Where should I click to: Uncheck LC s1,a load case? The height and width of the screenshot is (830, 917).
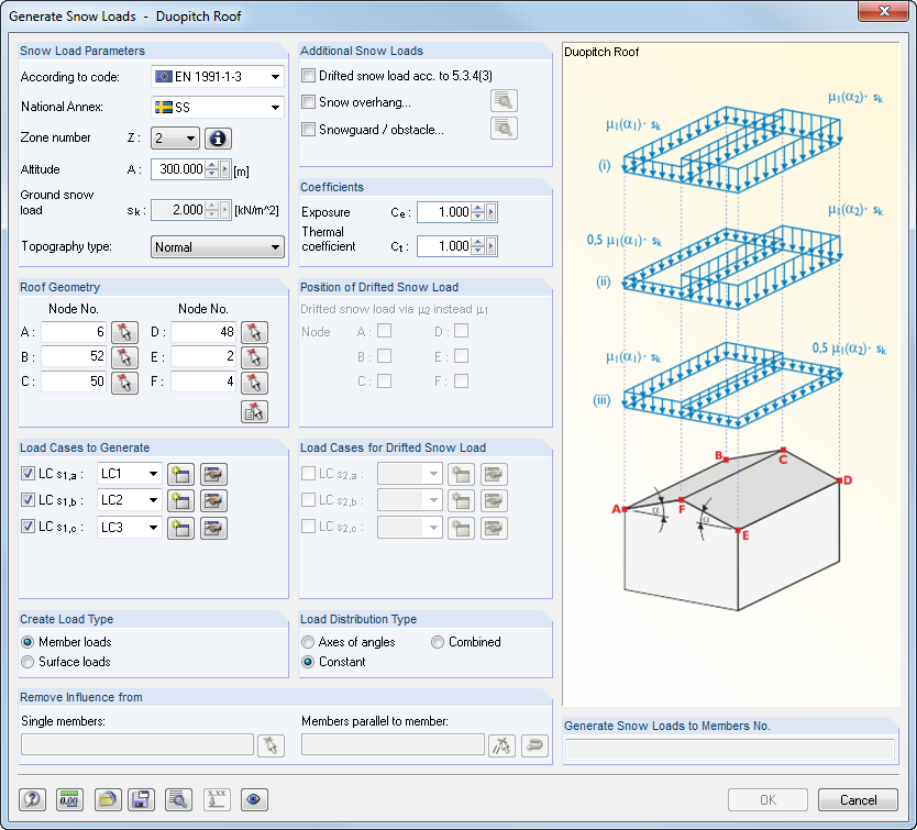27,473
